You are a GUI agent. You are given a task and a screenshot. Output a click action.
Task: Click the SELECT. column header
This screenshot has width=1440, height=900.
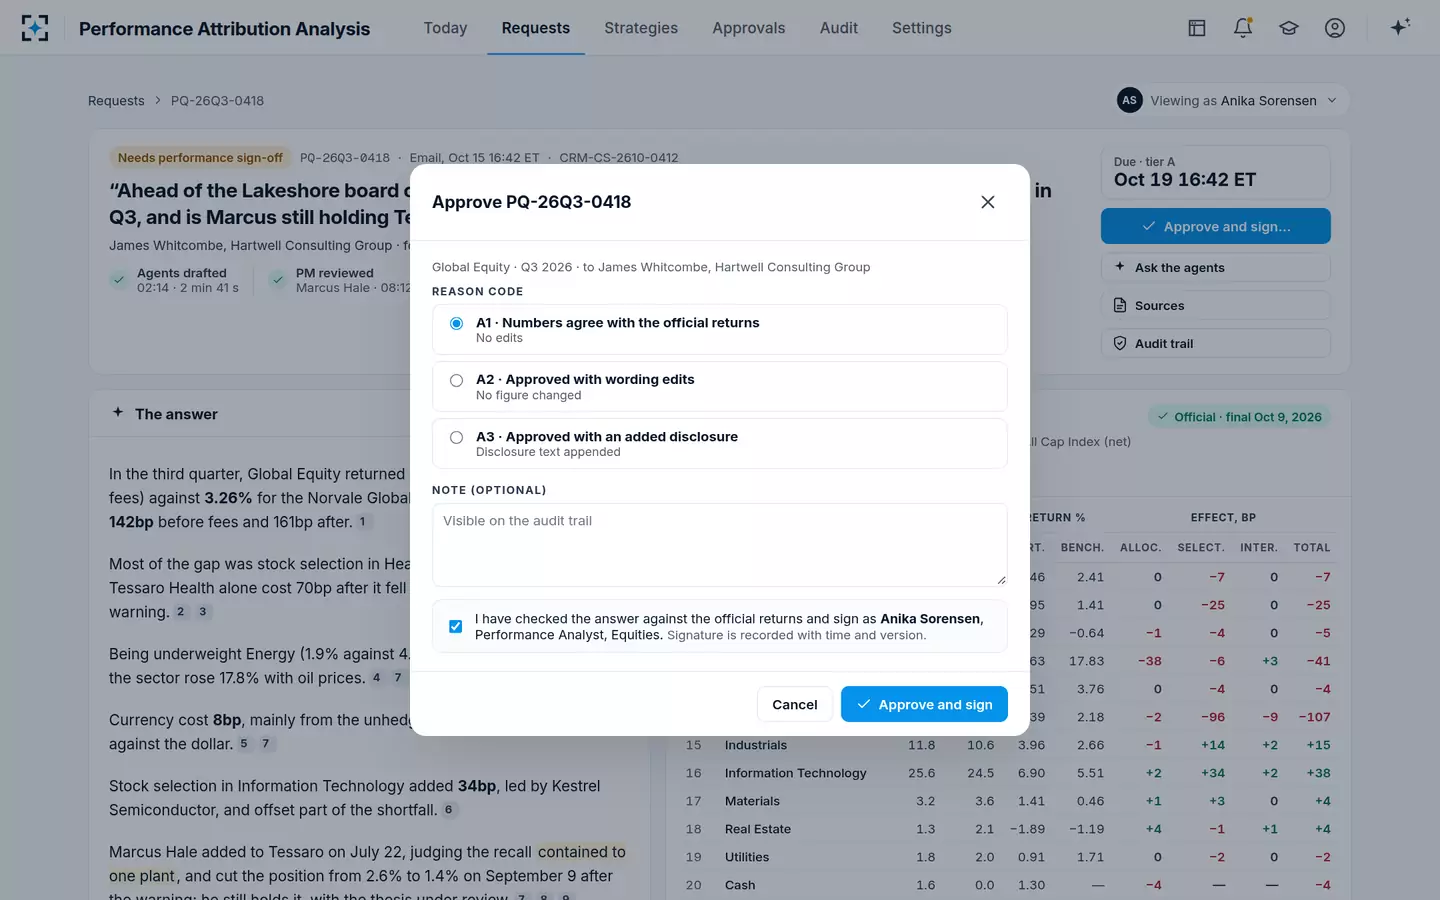click(1201, 547)
